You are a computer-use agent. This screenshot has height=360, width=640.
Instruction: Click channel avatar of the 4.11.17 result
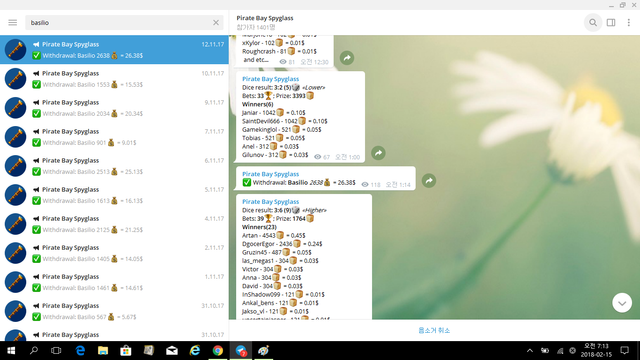pos(16,224)
